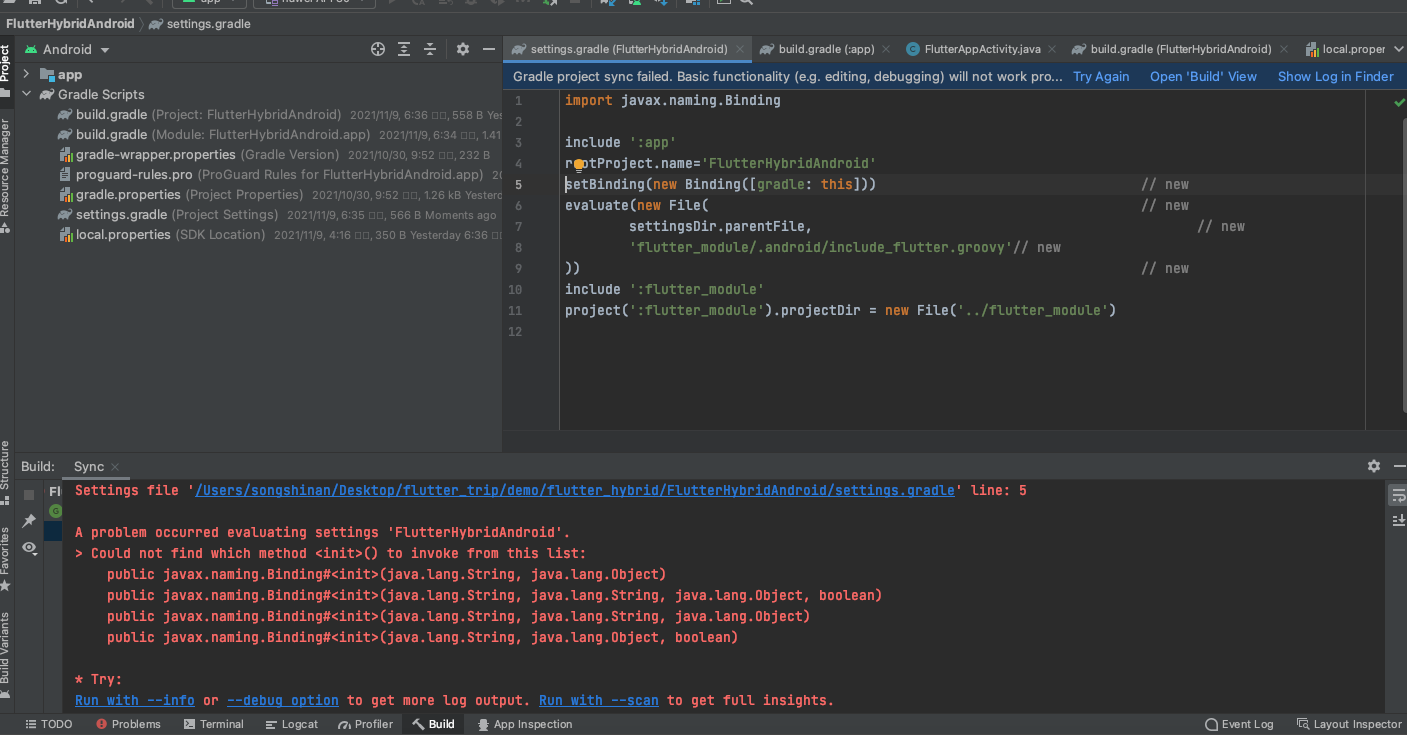Image resolution: width=1407 pixels, height=735 pixels.
Task: Click the yellow intention lightbulb icon
Action: click(579, 164)
